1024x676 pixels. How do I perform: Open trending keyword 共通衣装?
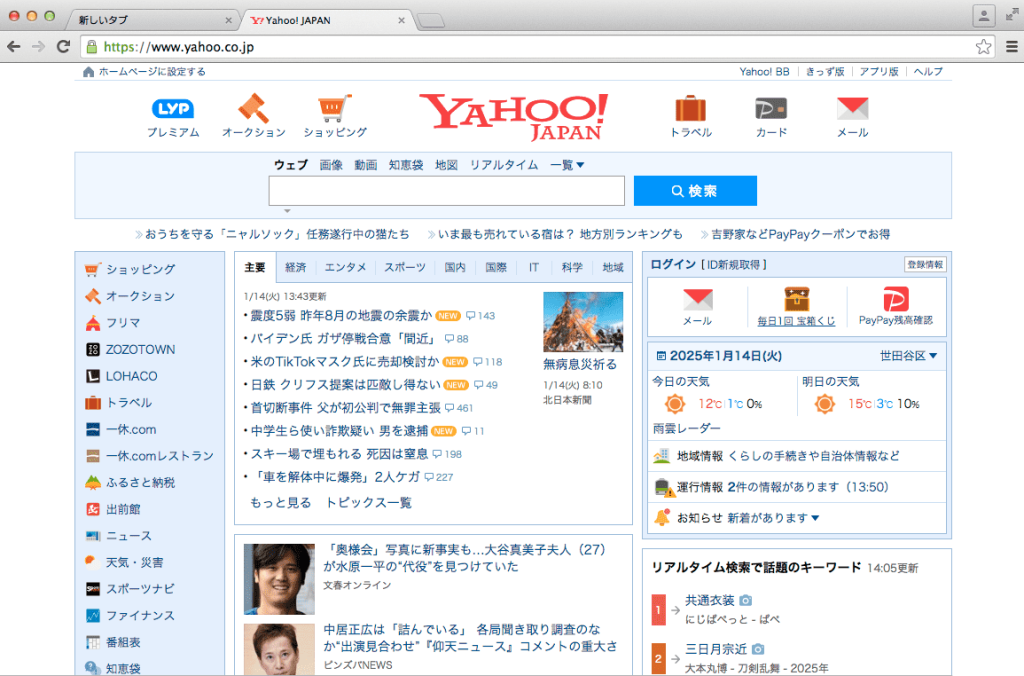click(x=709, y=600)
